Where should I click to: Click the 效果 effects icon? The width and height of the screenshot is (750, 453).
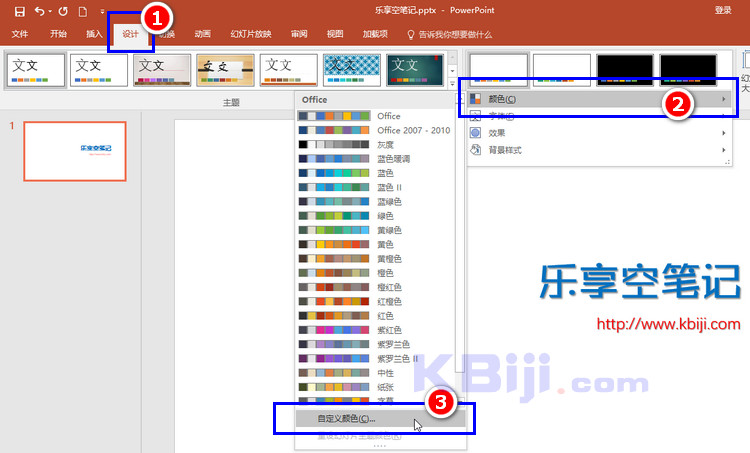475,133
